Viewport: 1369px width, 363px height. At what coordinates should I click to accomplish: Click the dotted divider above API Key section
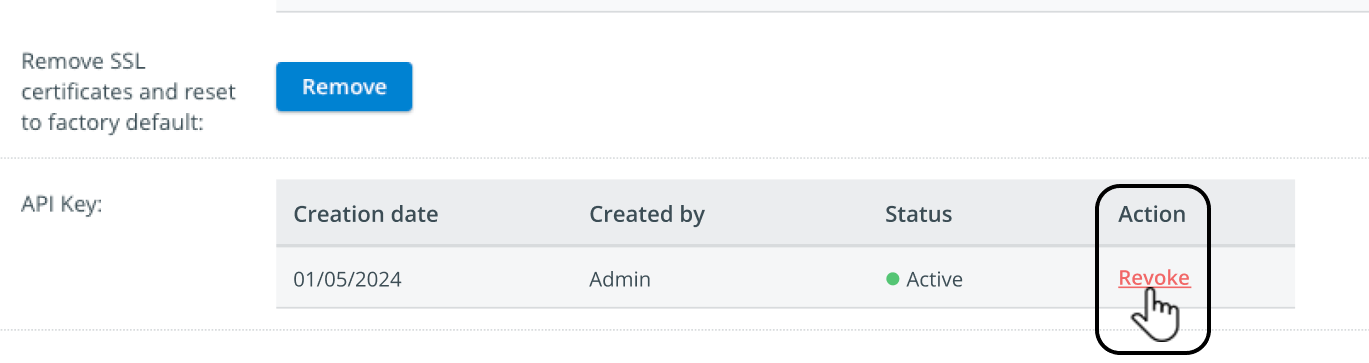[684, 157]
